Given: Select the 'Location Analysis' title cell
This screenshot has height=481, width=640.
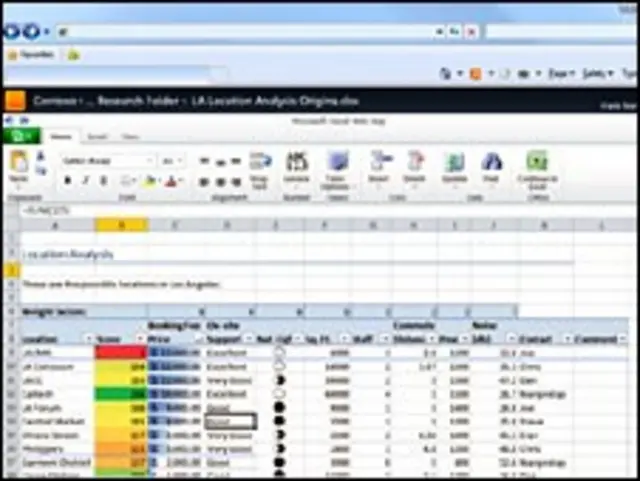Looking at the screenshot, I should (x=68, y=254).
